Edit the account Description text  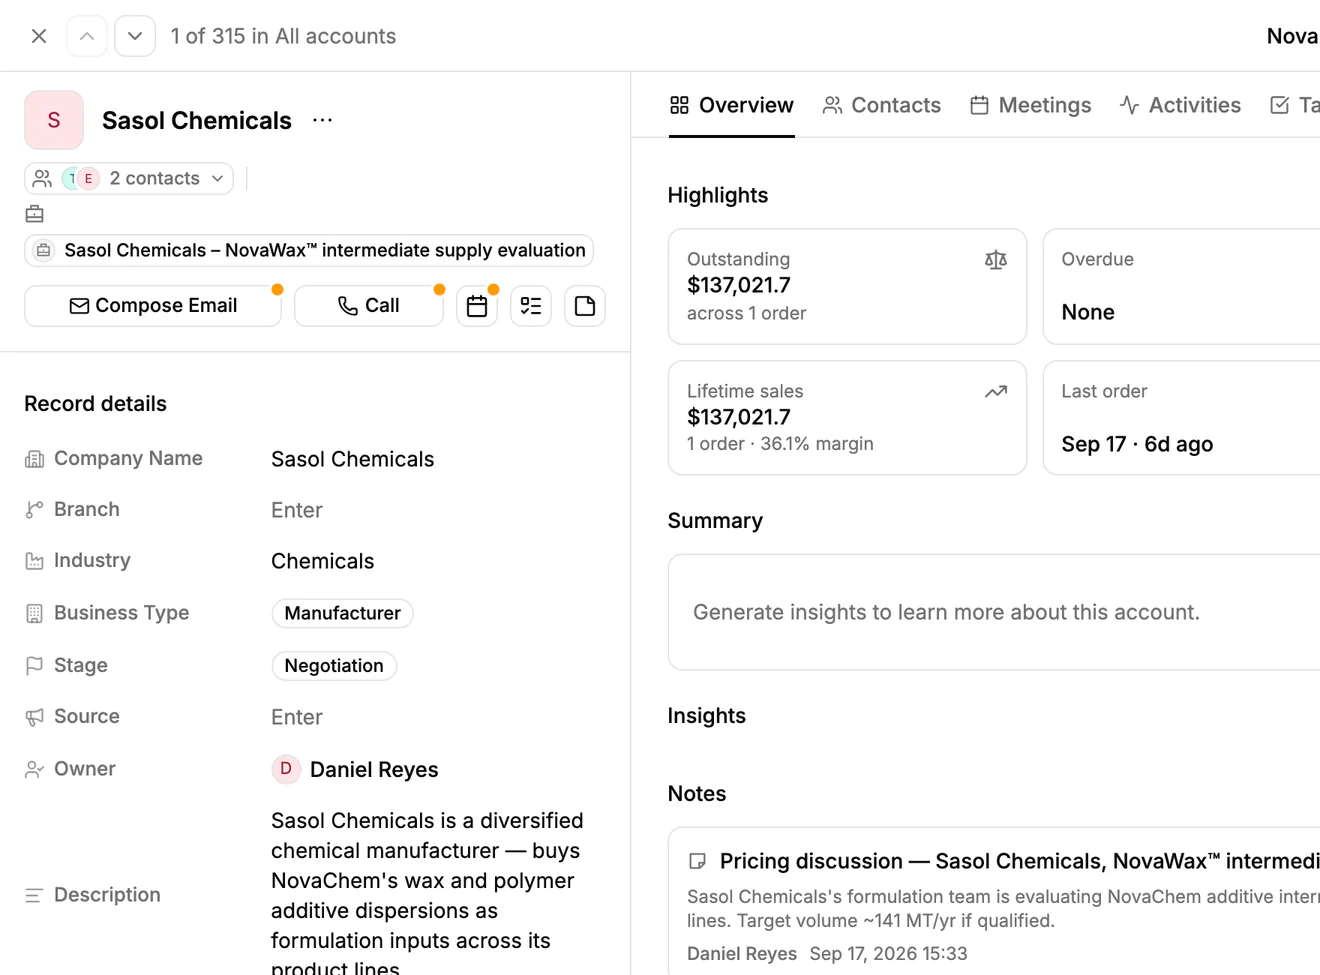[x=428, y=890]
